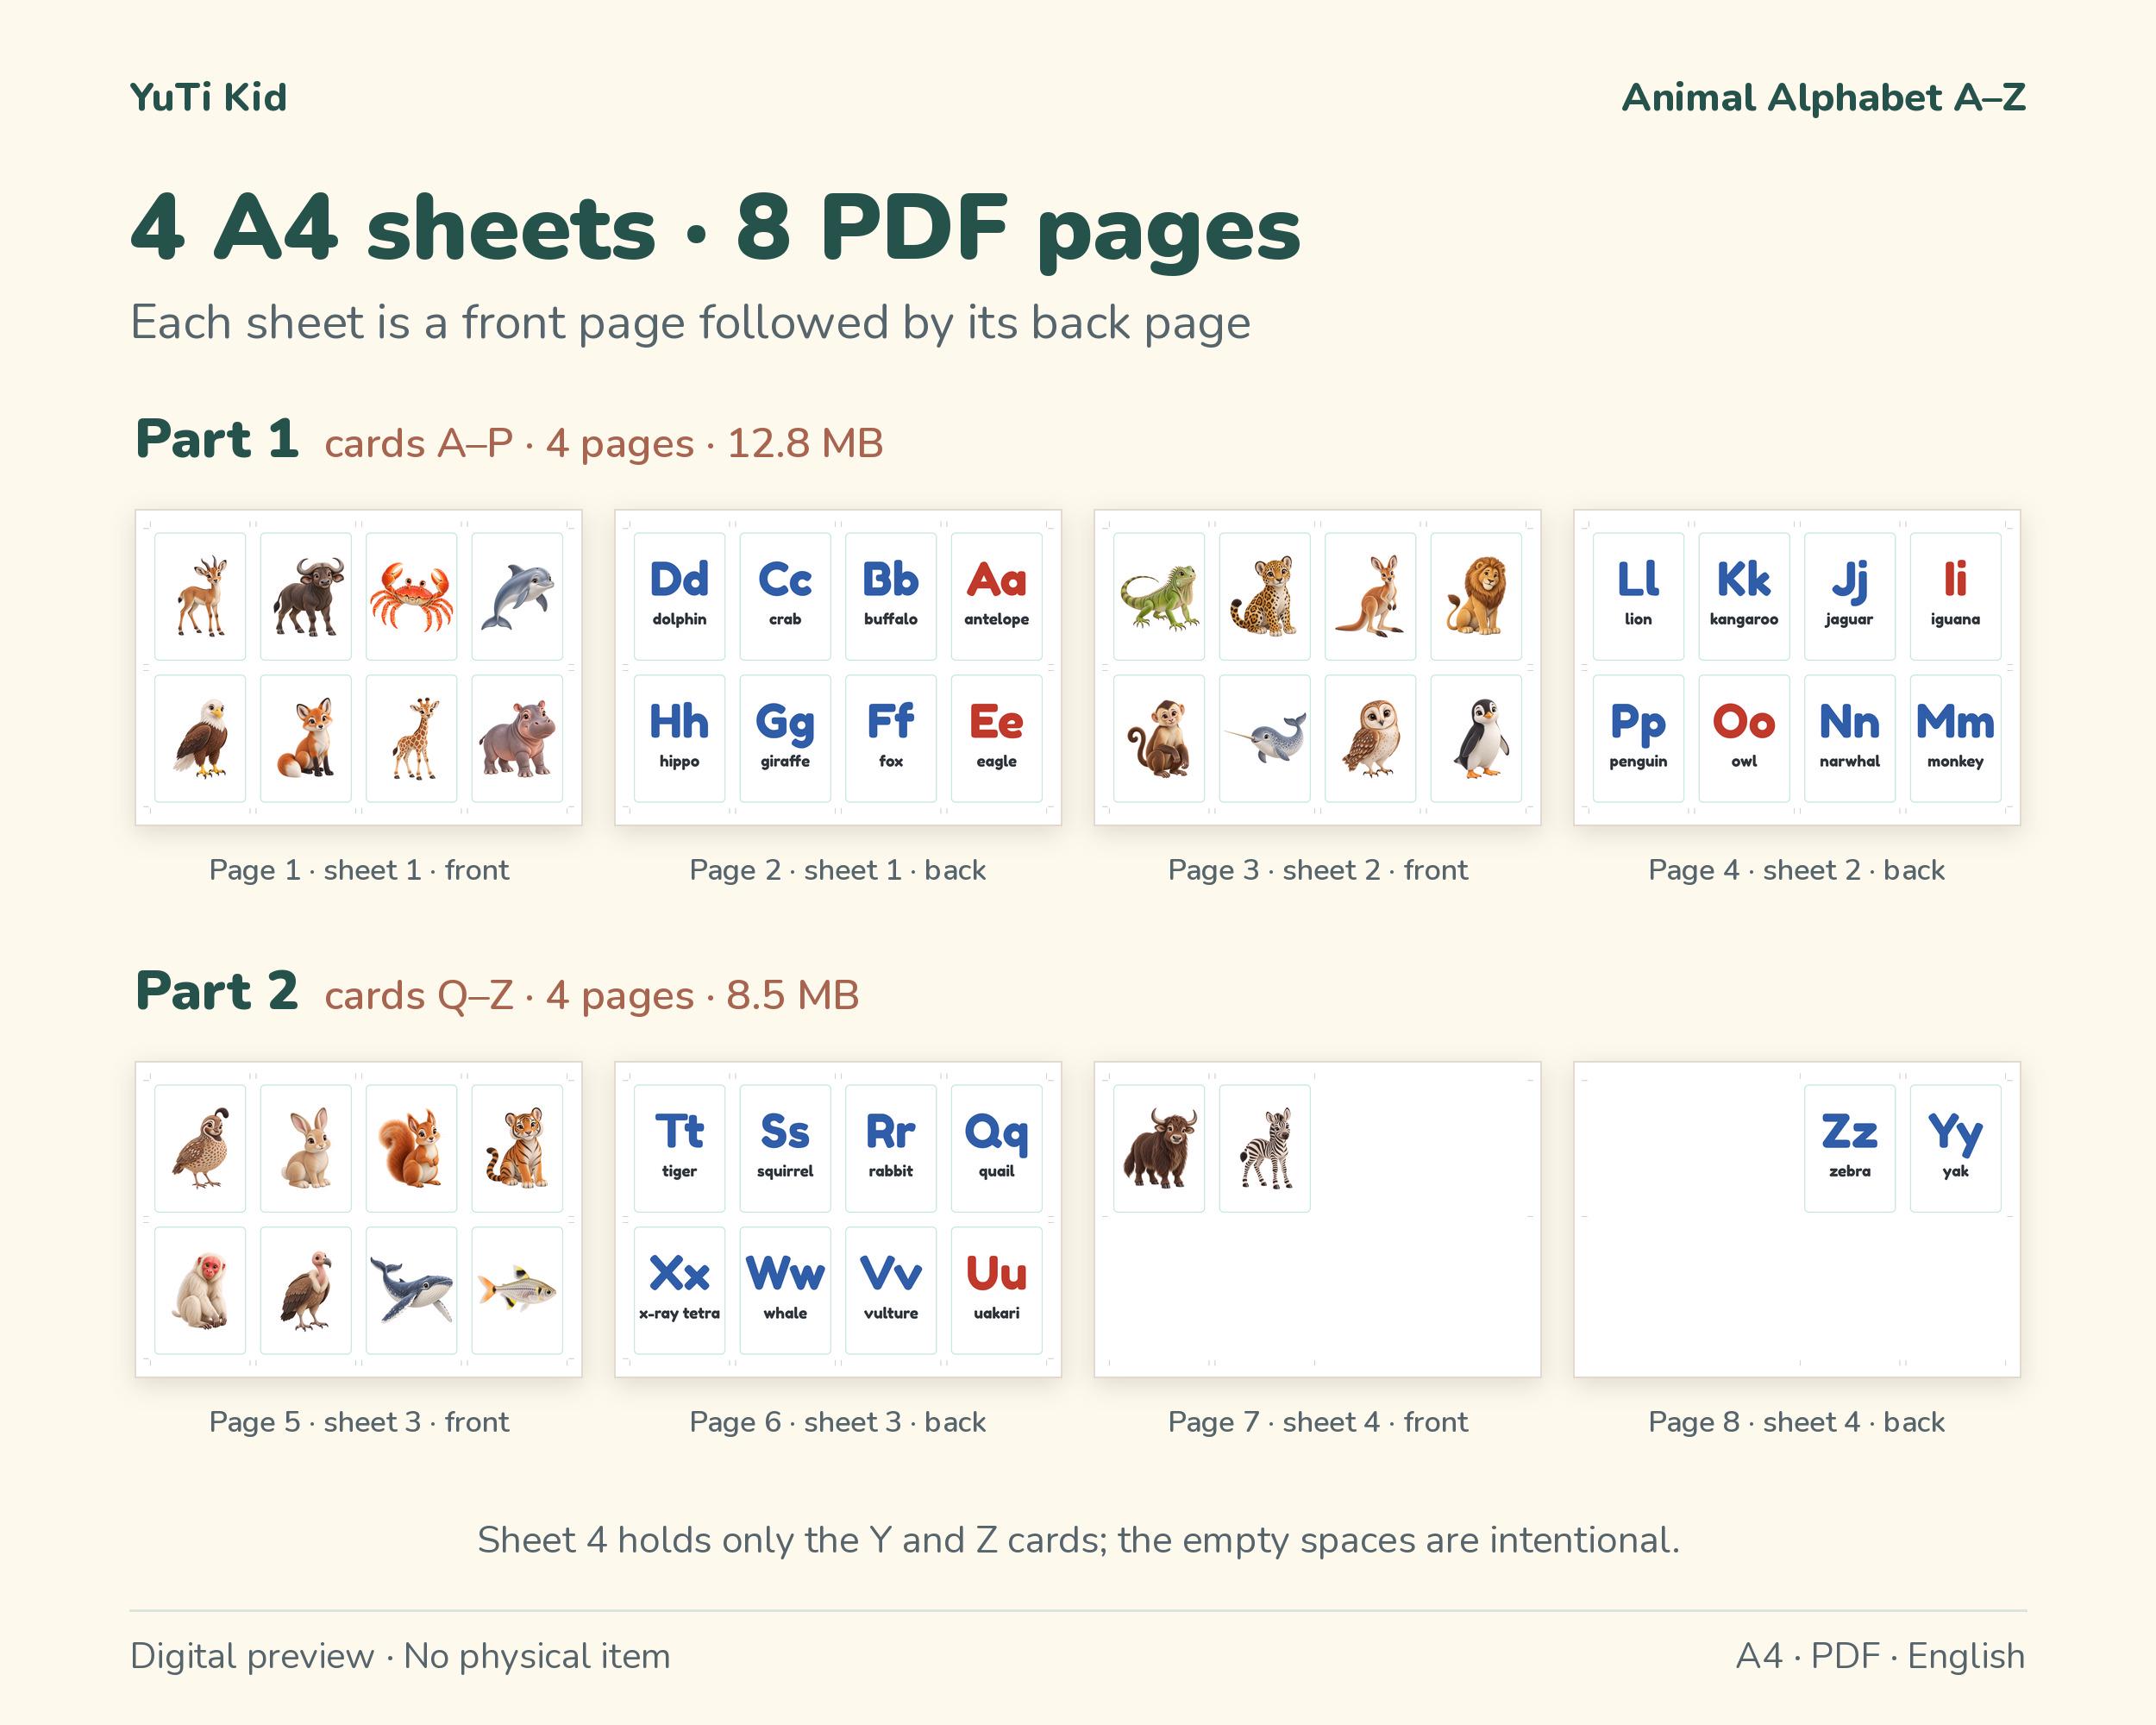Click the 'Part 1' heading
Screen dimensions: 2156x1725
(217, 439)
